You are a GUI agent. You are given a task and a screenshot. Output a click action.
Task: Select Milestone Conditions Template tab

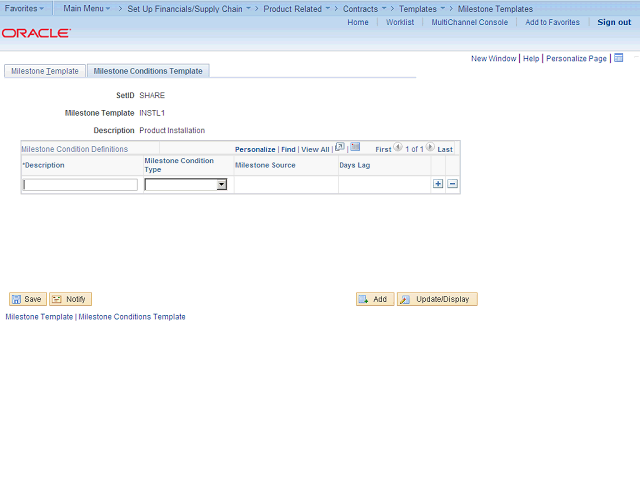click(x=148, y=71)
